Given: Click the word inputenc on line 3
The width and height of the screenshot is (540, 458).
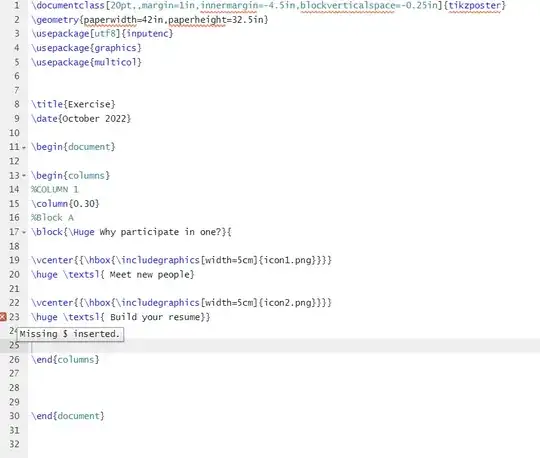Looking at the screenshot, I should [147, 34].
